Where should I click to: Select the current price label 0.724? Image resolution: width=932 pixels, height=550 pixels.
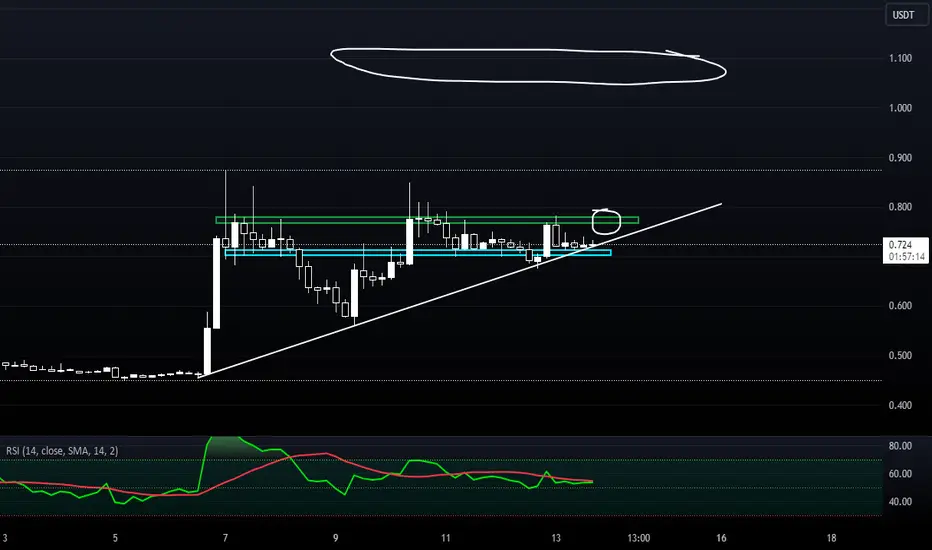900,245
